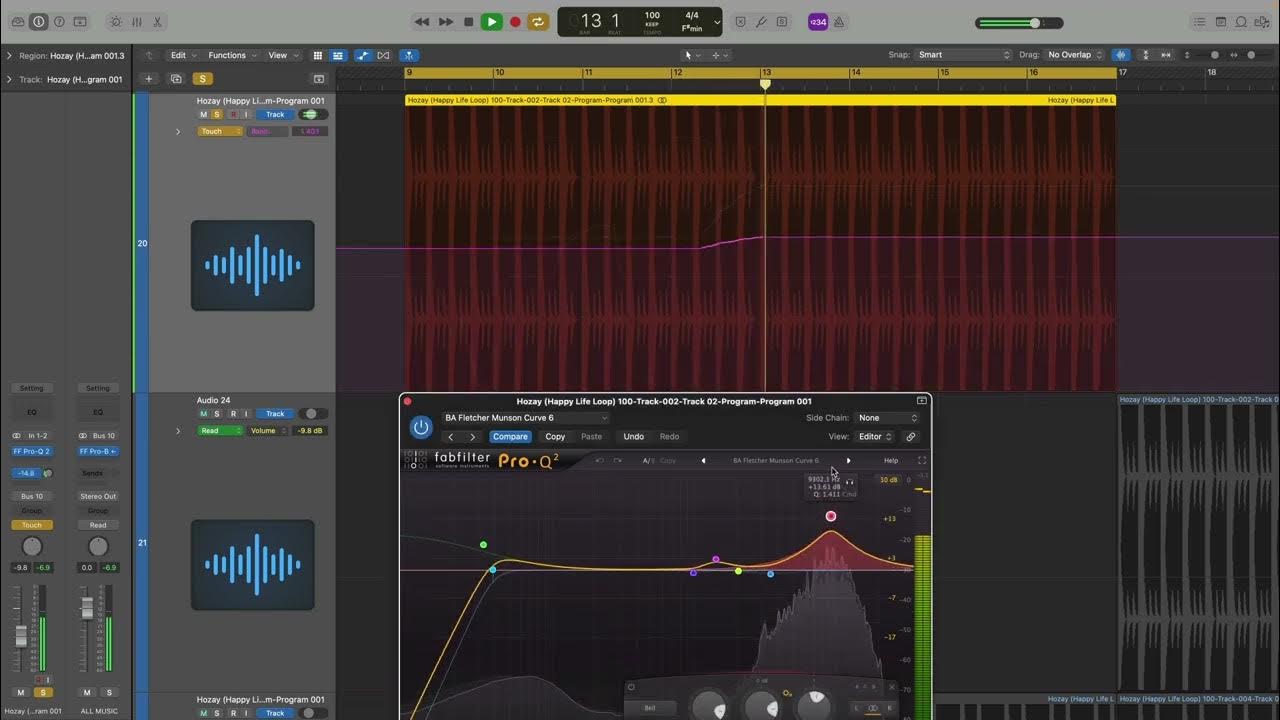The width and height of the screenshot is (1280, 720).
Task: Solo the Audio 24 track
Action: [217, 414]
